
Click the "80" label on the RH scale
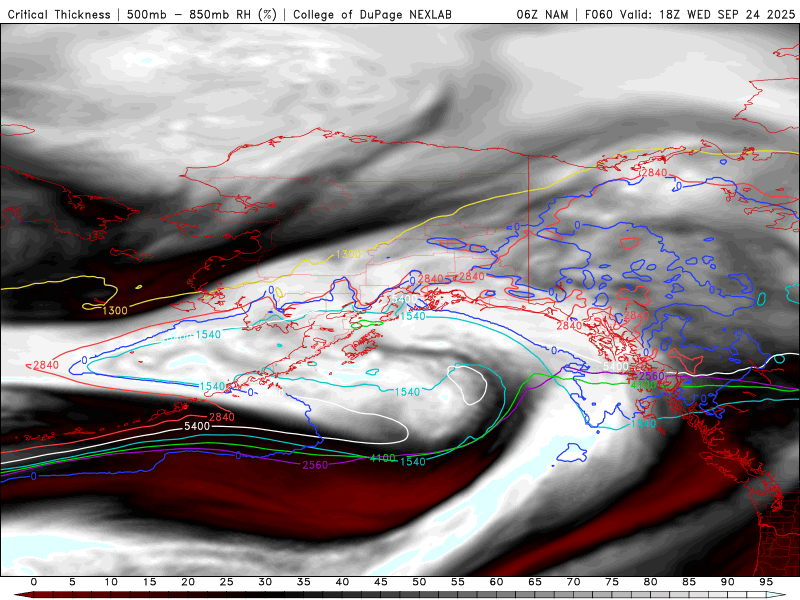point(650,582)
